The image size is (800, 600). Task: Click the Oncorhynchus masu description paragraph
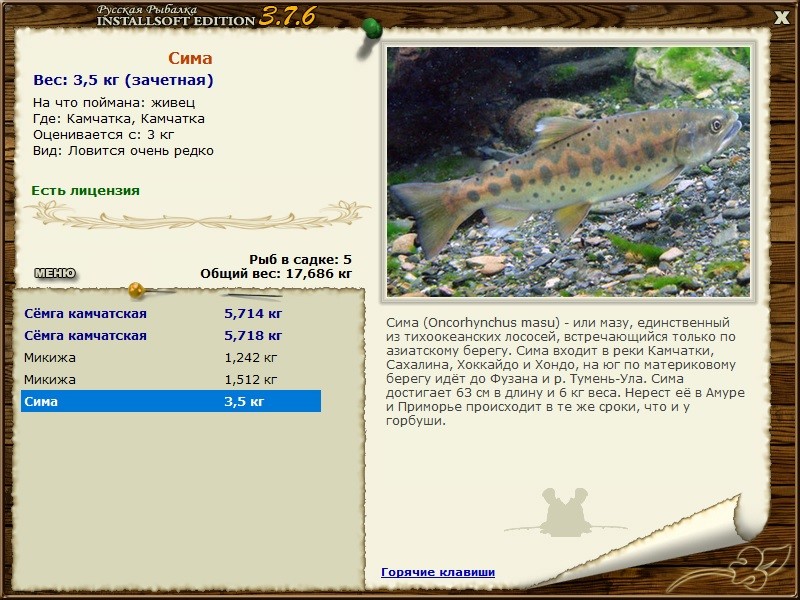[565, 371]
